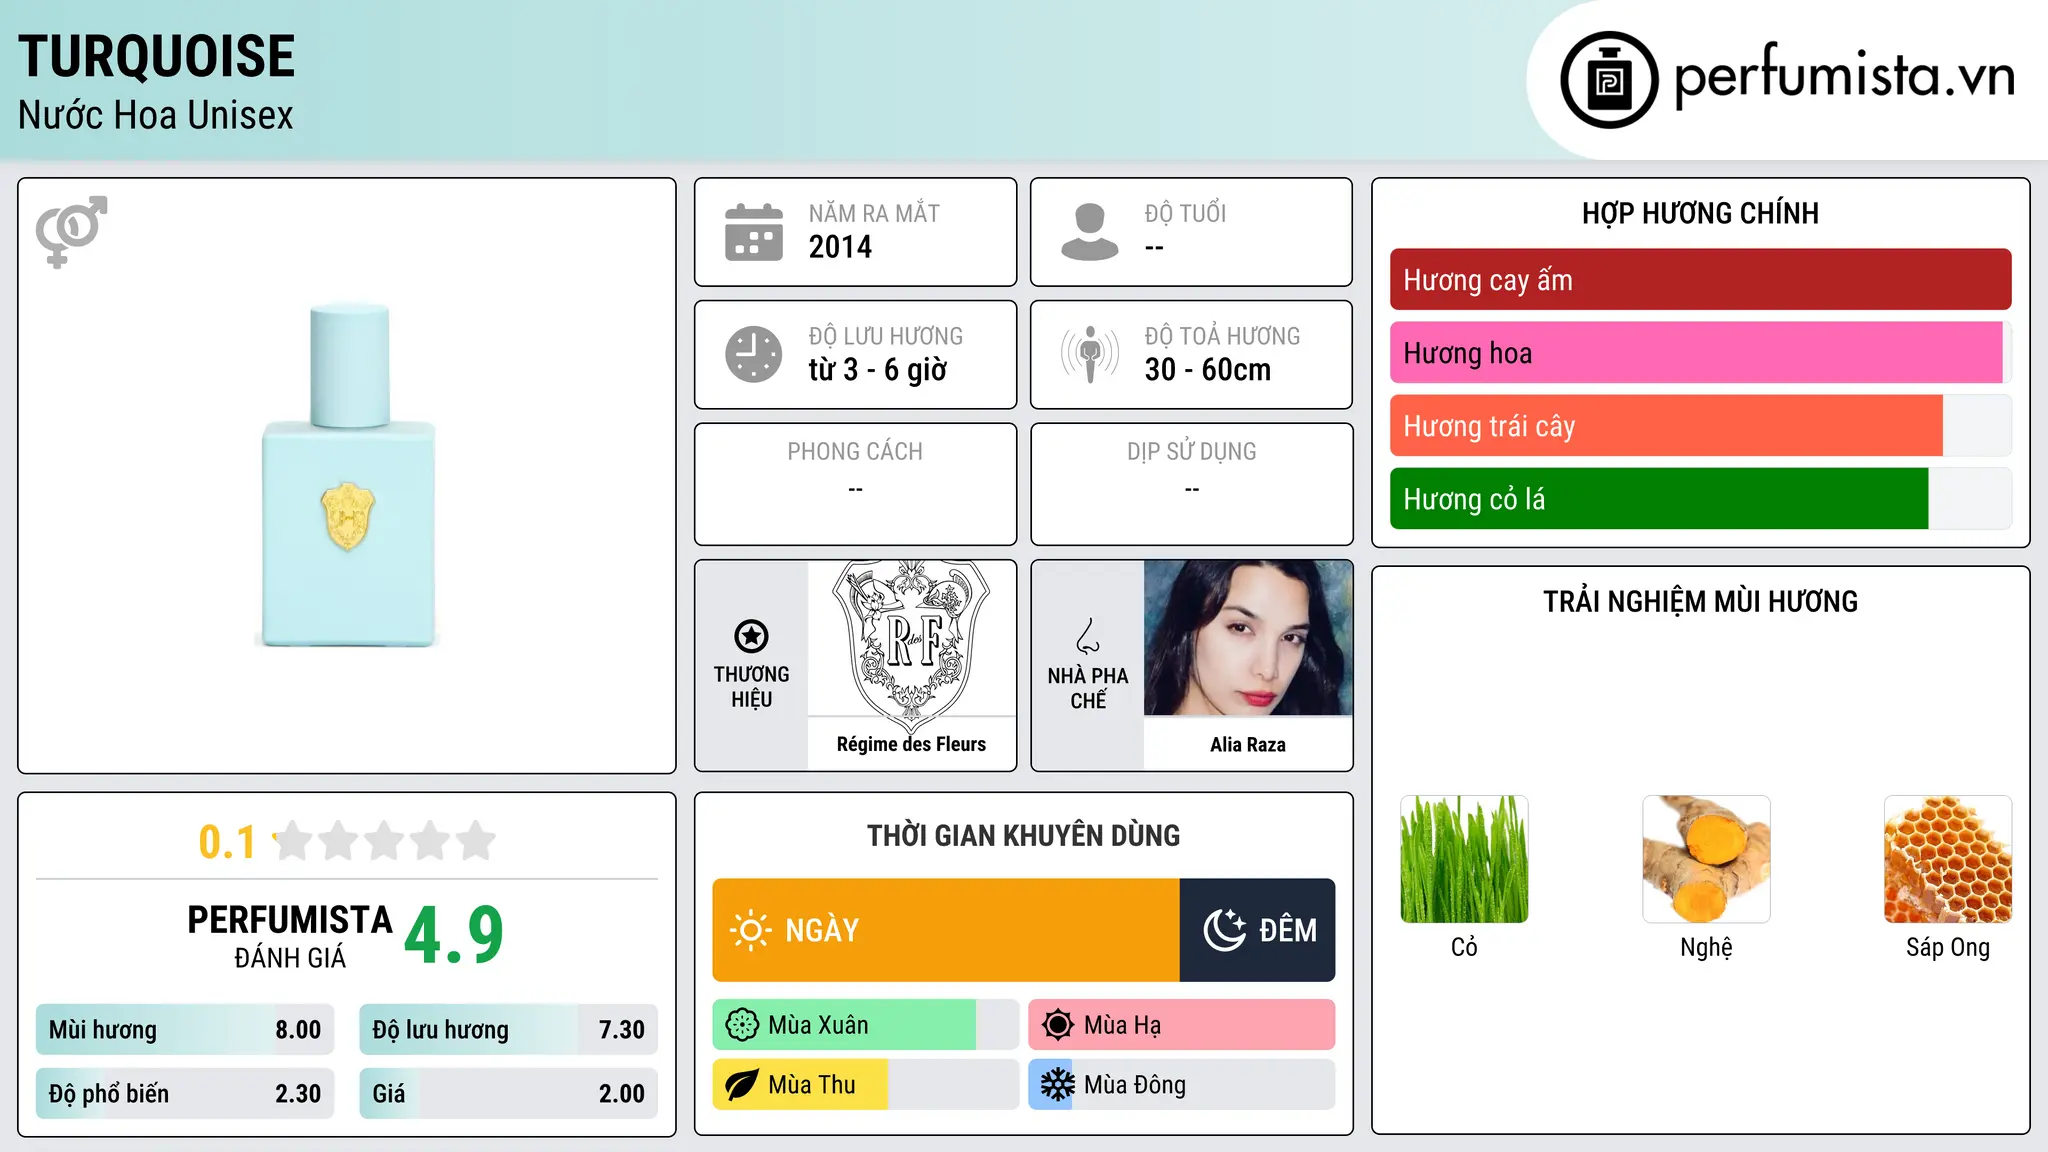Open the Cỏ grass note image
Viewport: 2048px width, 1152px height.
1464,859
